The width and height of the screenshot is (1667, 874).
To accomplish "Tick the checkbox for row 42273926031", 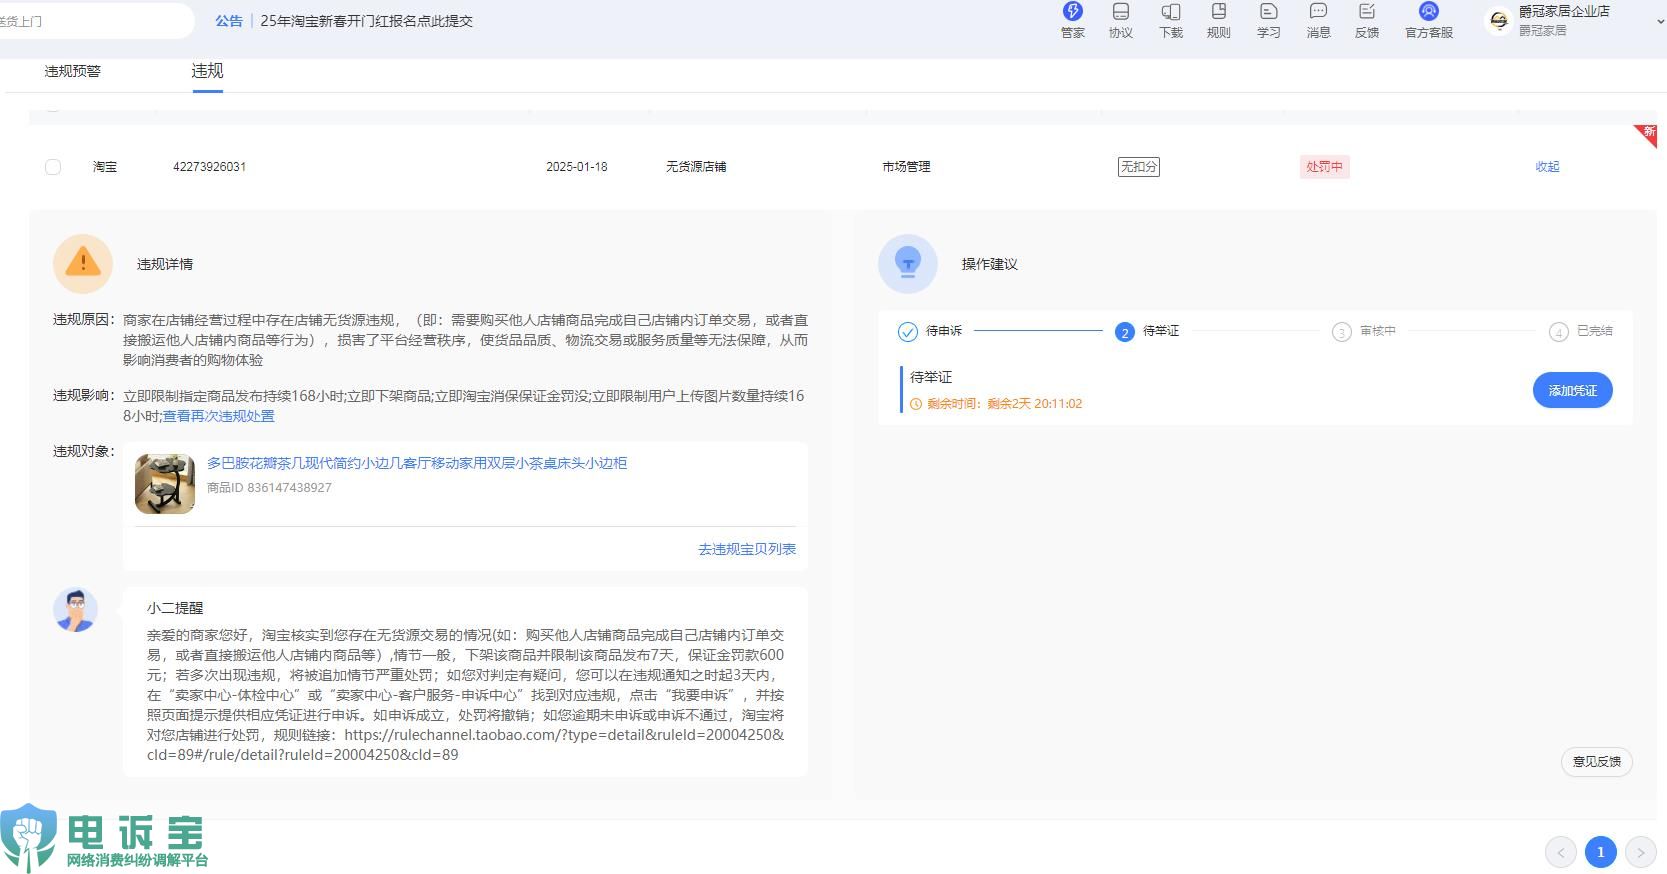I will (53, 167).
